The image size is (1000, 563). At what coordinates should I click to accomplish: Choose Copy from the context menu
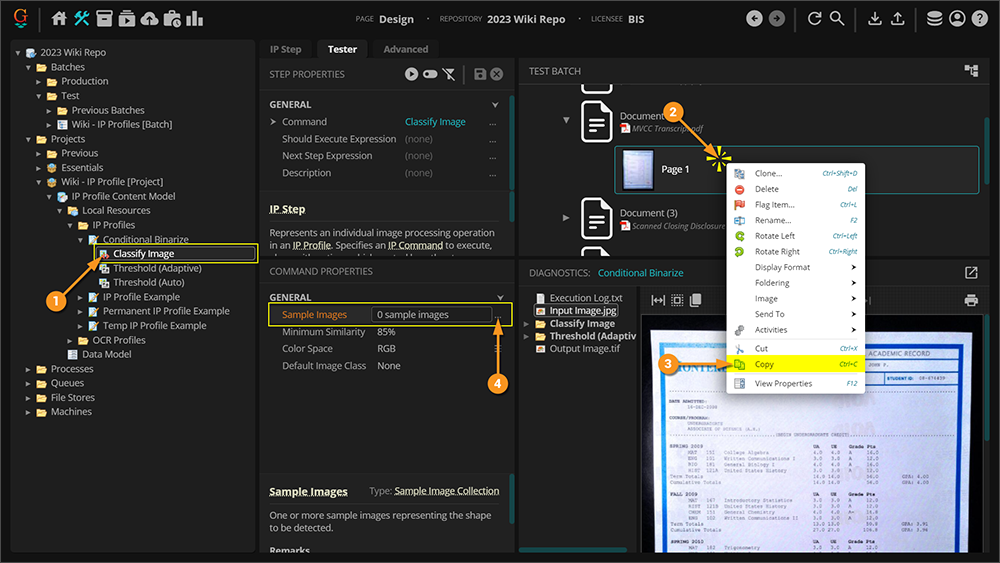pos(765,364)
